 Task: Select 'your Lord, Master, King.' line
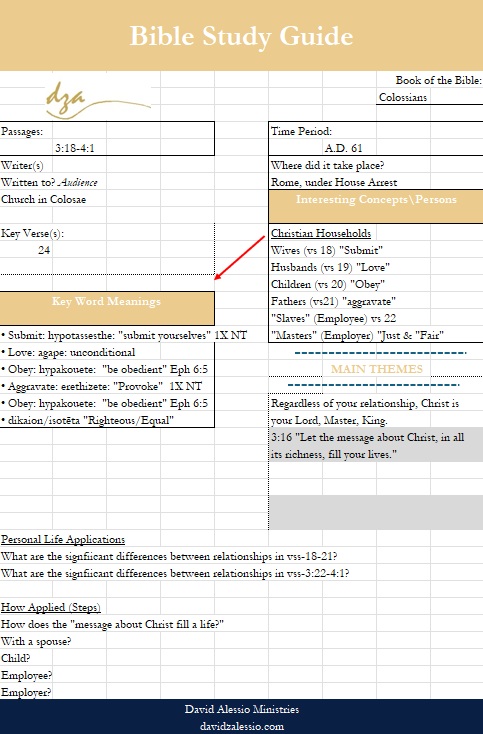pos(329,420)
